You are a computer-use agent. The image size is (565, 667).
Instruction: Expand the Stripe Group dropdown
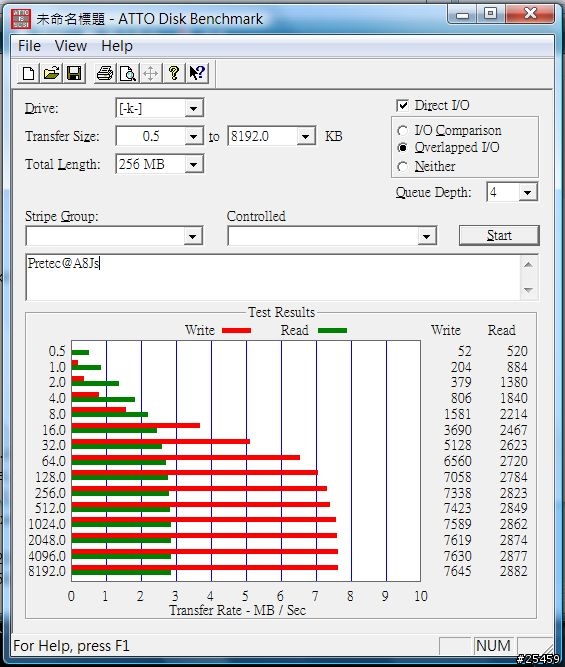click(192, 236)
